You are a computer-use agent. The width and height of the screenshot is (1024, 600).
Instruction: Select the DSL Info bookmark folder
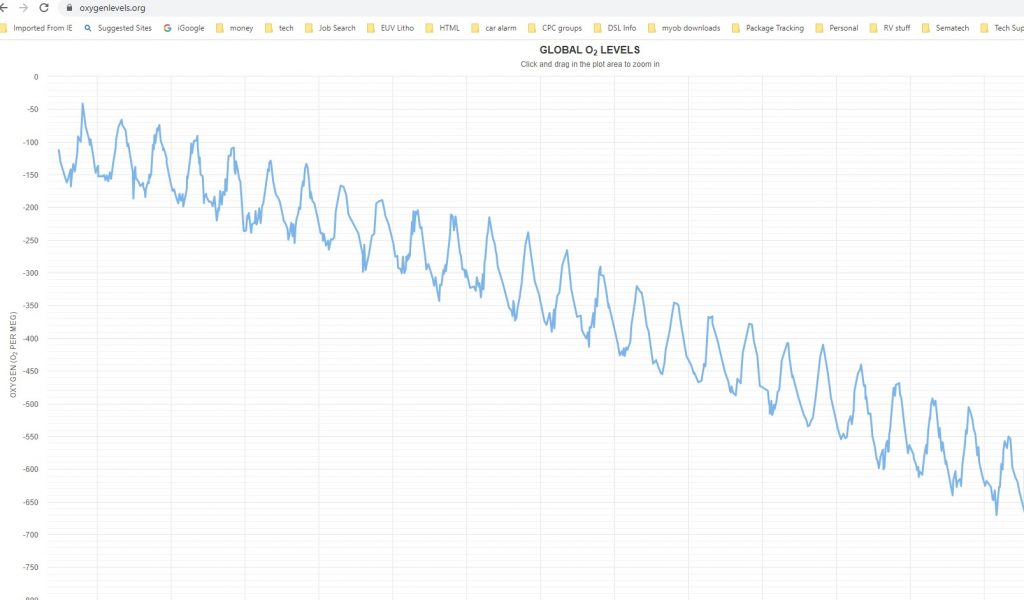tap(615, 28)
